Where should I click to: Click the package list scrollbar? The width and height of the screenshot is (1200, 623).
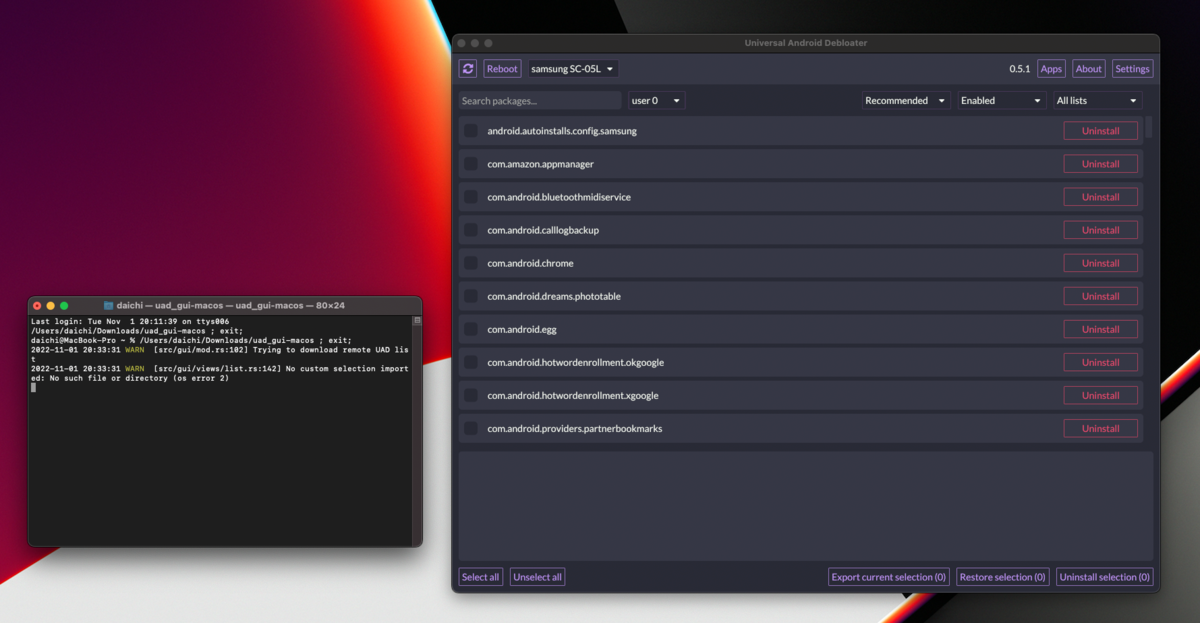click(1149, 126)
